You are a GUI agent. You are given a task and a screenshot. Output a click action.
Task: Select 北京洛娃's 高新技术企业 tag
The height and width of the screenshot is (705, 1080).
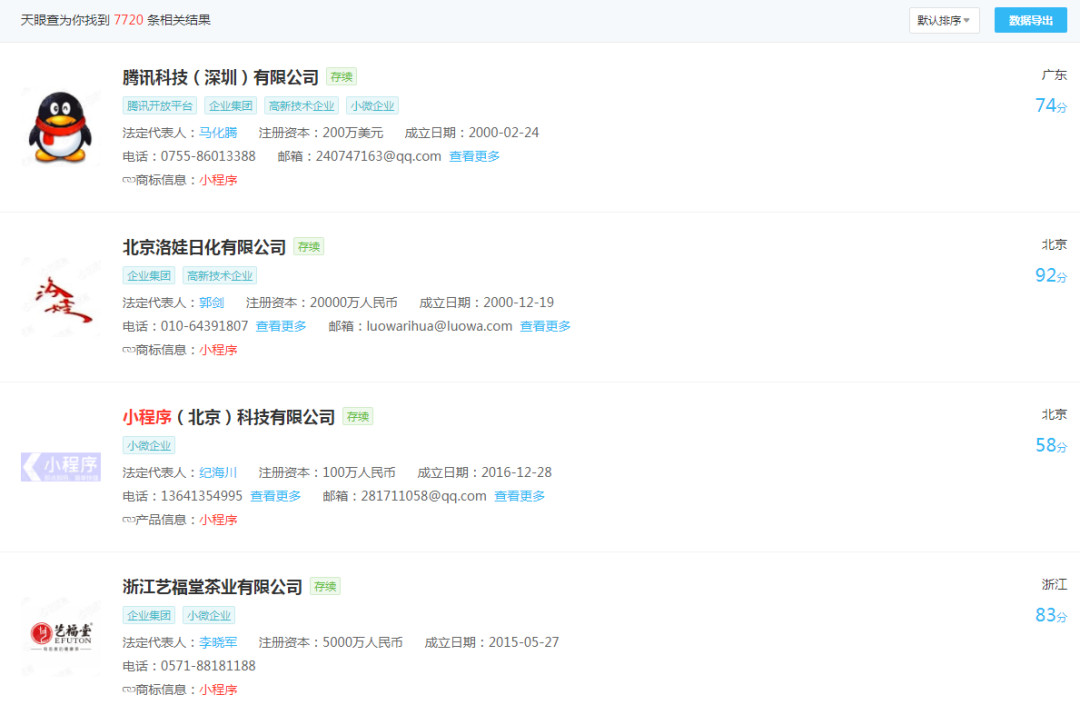[220, 276]
